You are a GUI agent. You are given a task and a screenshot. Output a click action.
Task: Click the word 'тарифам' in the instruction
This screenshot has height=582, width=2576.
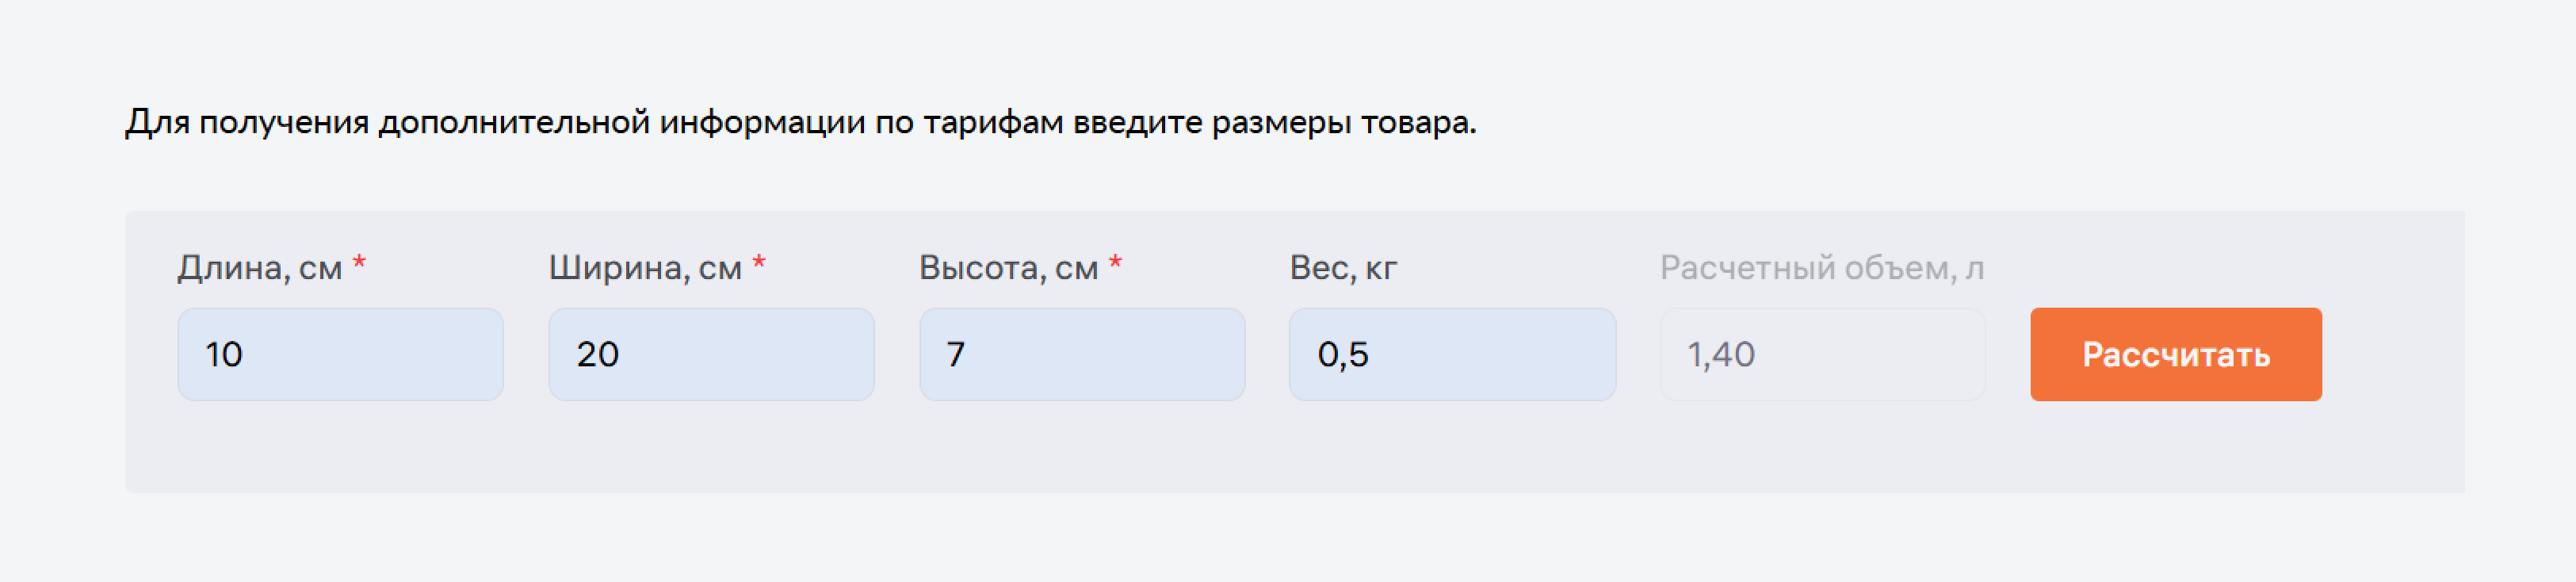coord(993,123)
